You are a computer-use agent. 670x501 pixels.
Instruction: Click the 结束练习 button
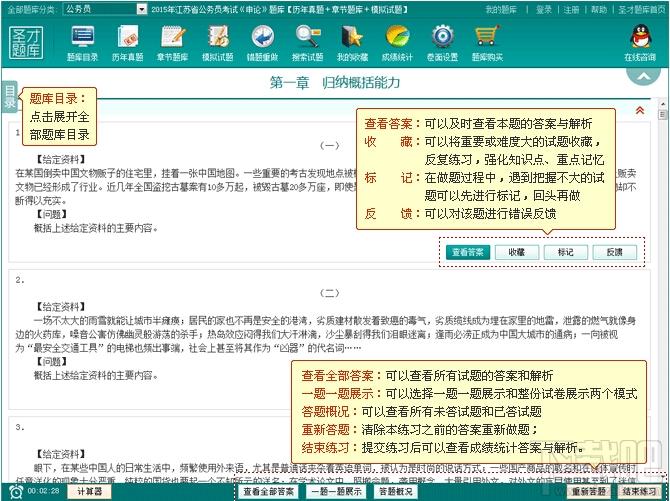tap(639, 492)
